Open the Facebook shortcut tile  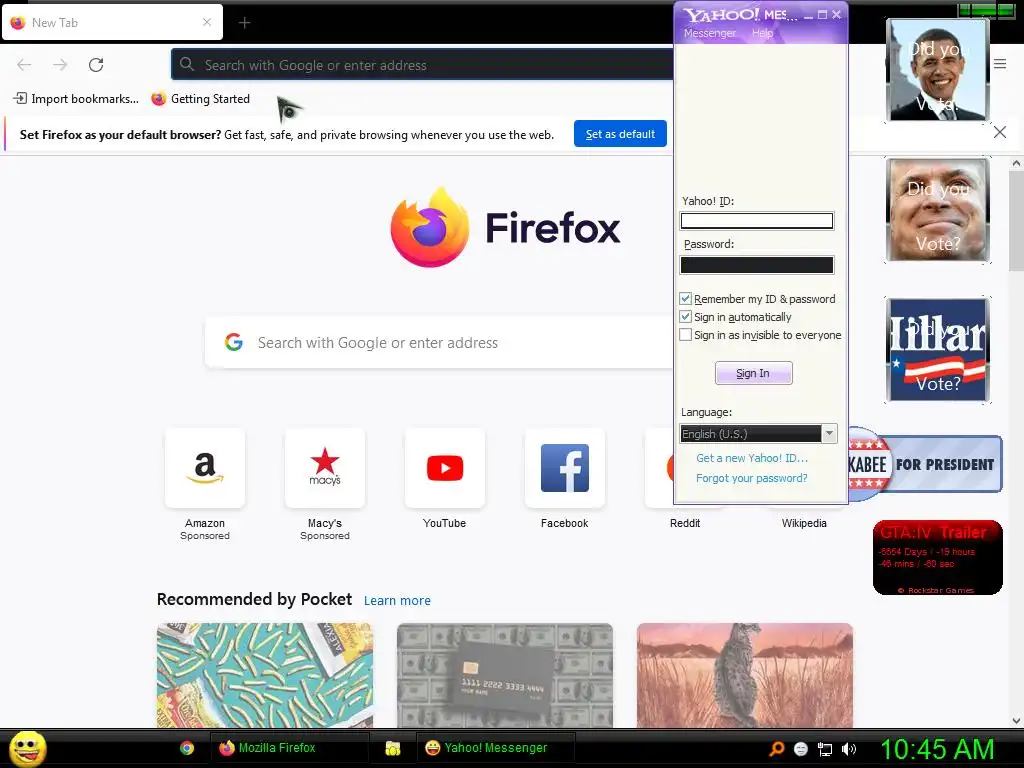(565, 468)
